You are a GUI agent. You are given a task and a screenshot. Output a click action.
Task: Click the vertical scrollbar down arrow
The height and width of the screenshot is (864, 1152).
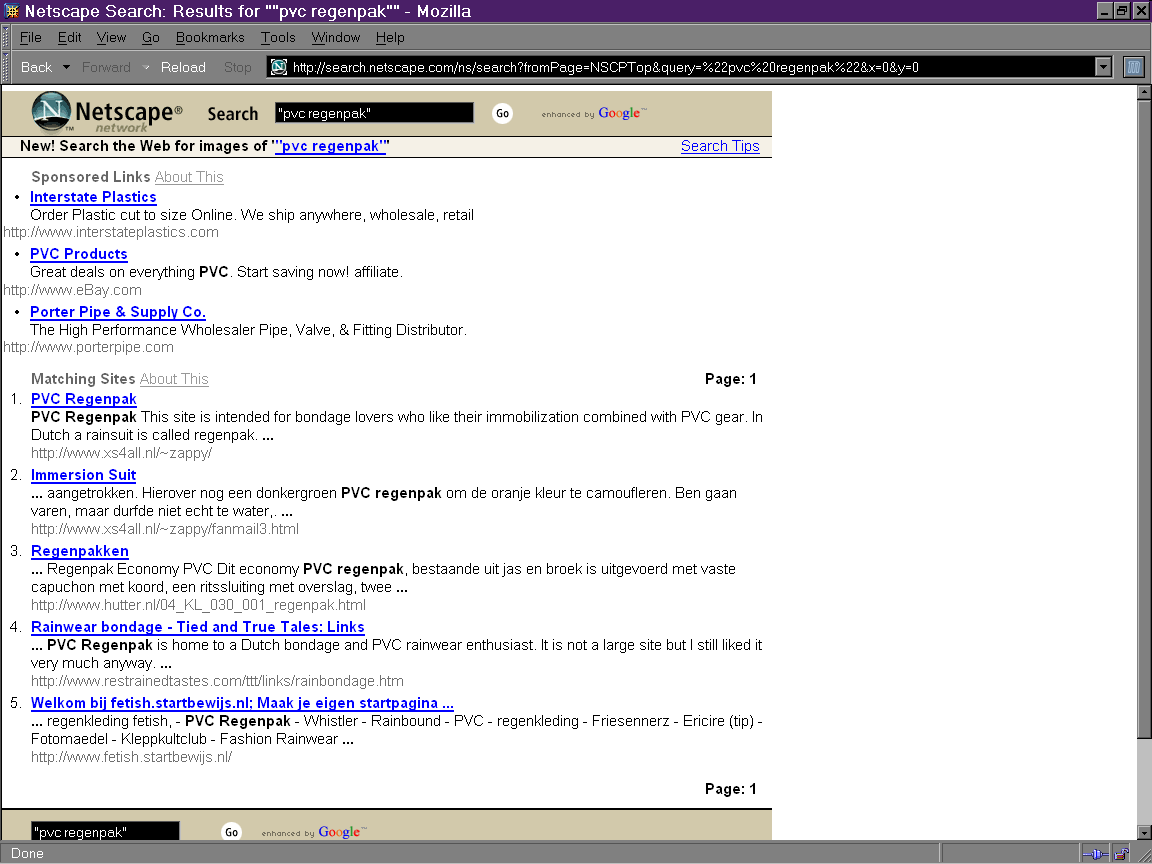point(1144,832)
